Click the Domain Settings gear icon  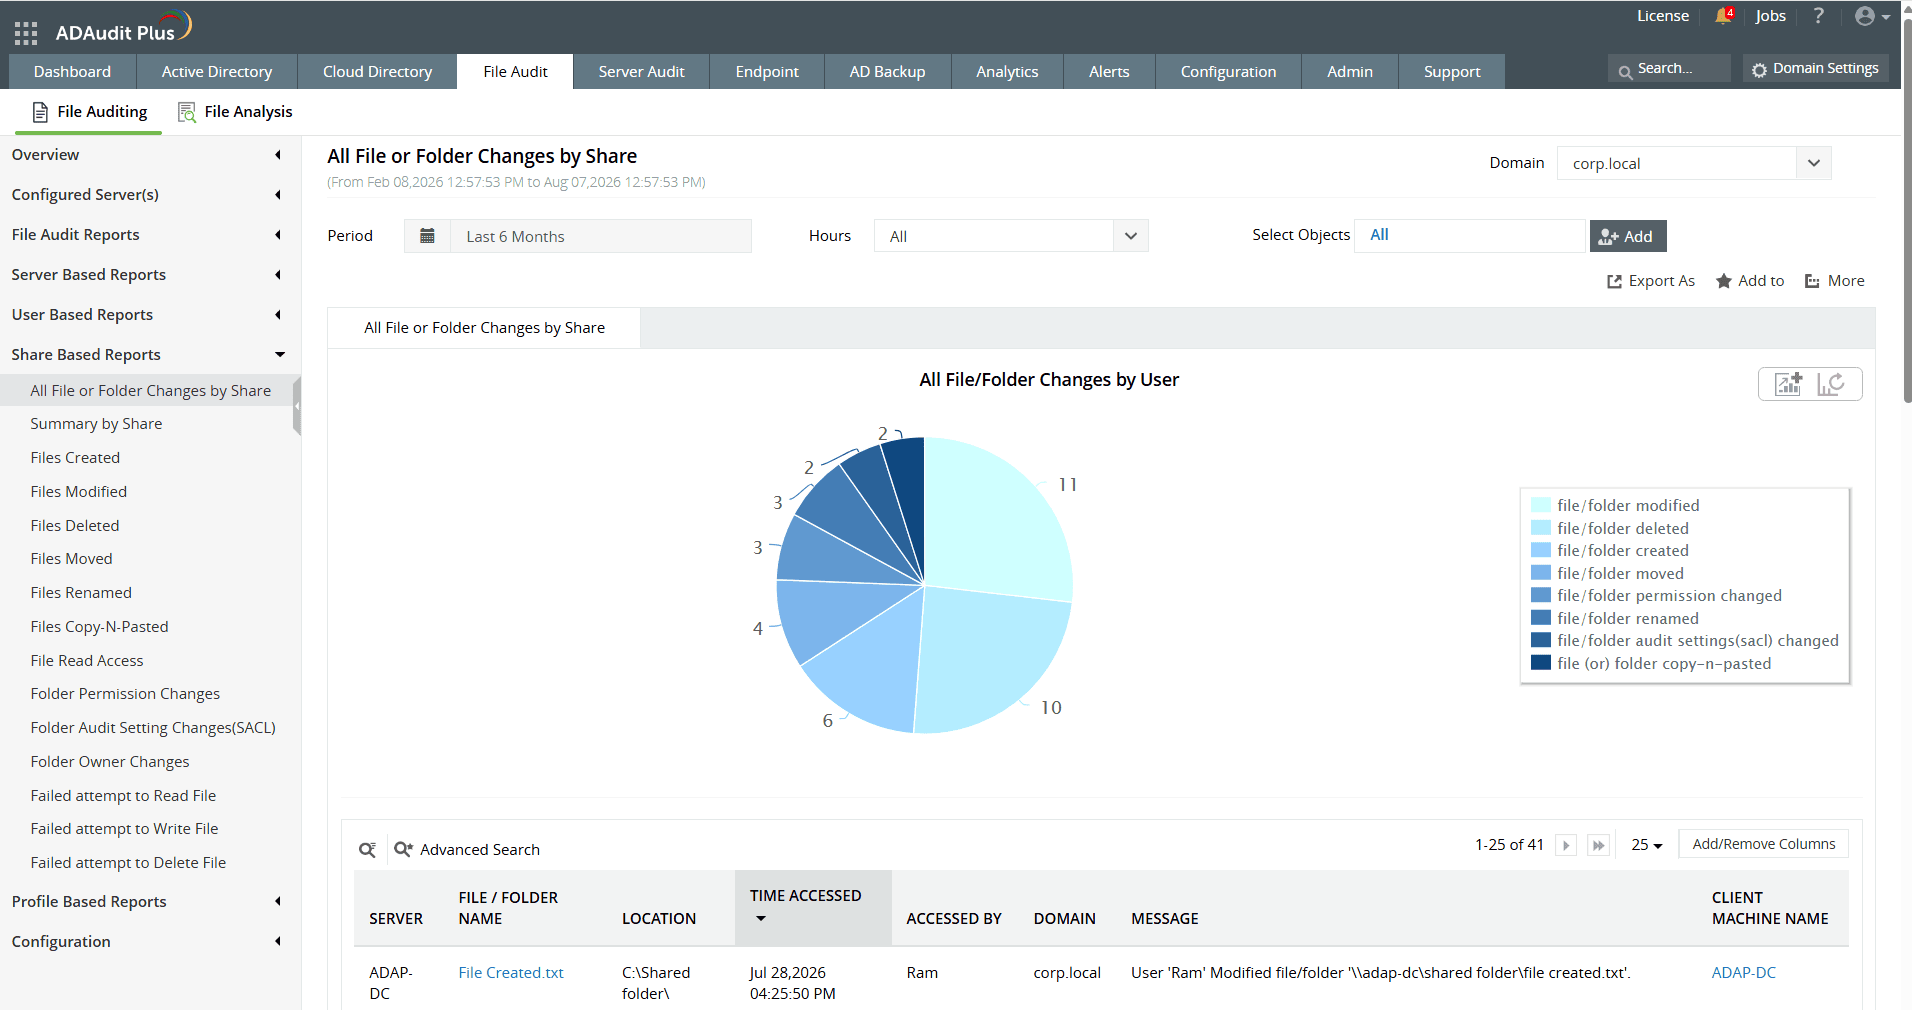tap(1760, 70)
